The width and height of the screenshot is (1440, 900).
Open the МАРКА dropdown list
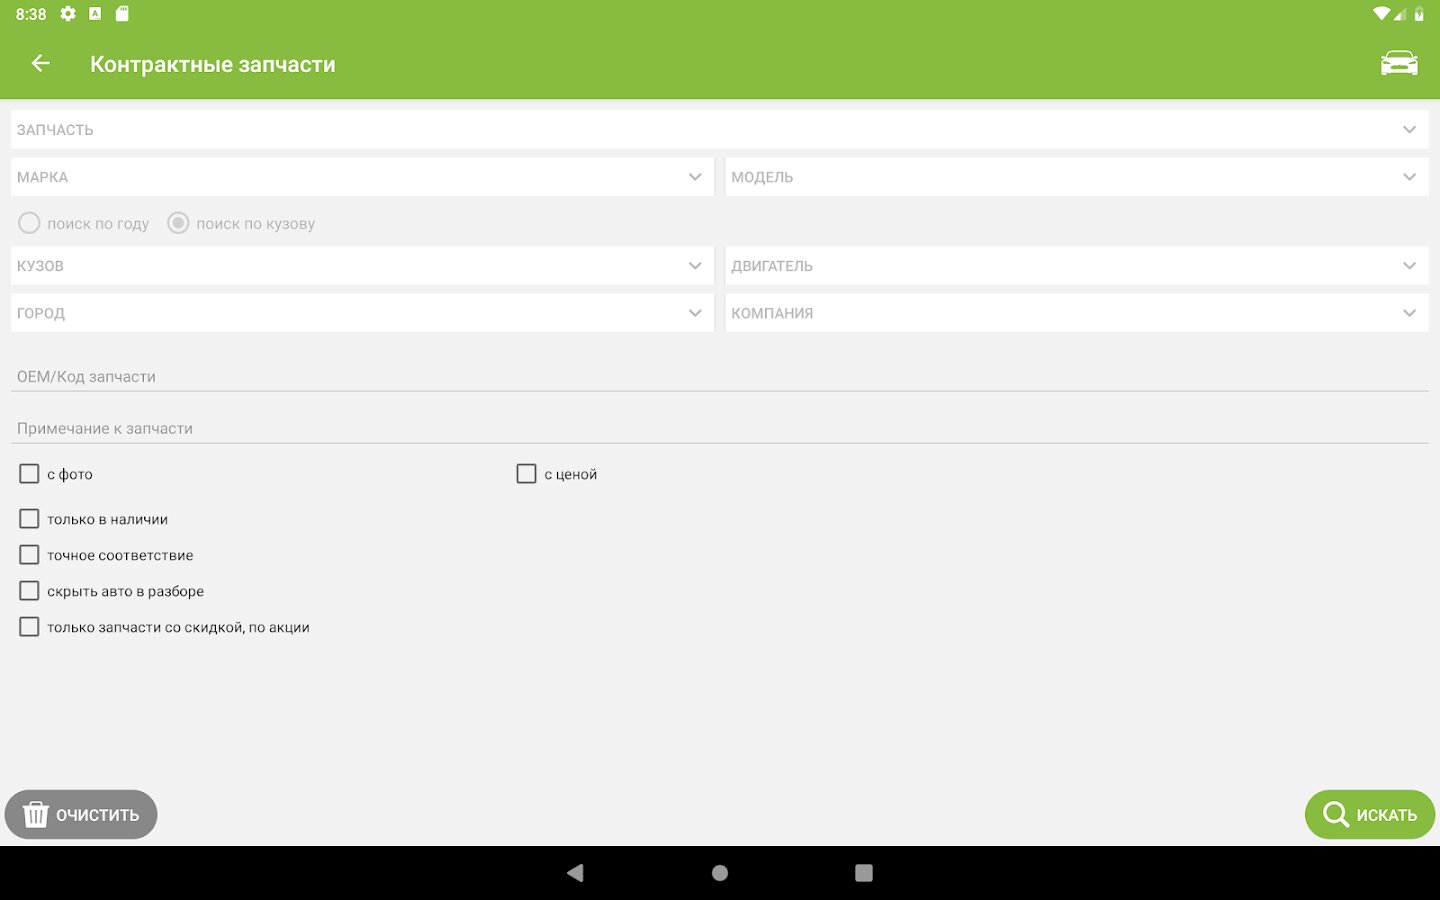[362, 177]
